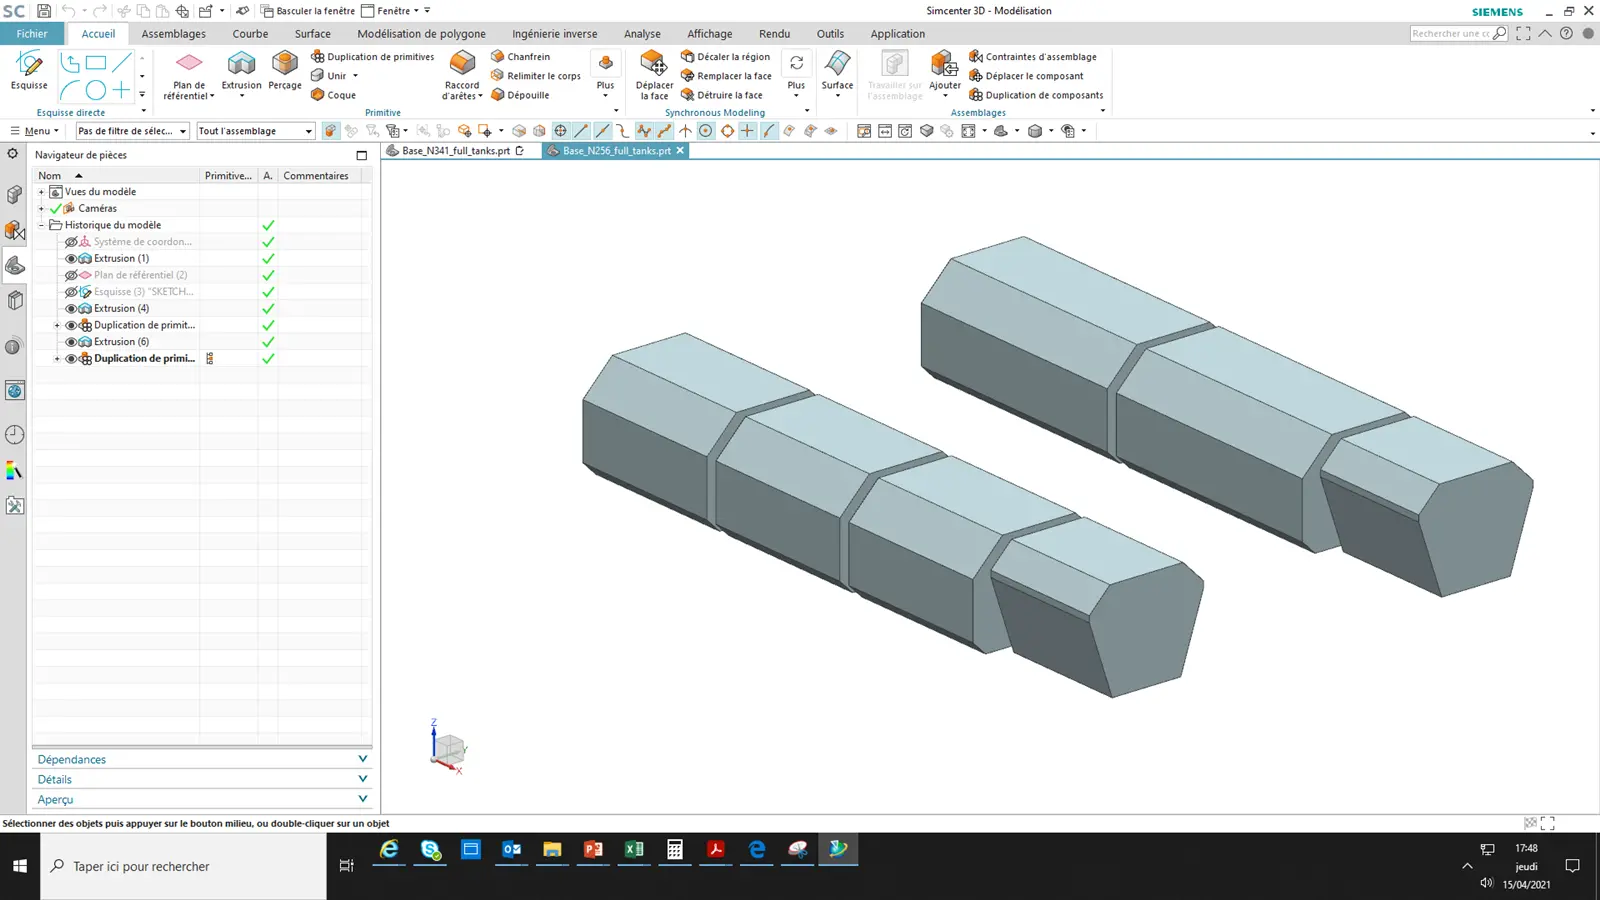Hide Extrusion (1) via eye icon

click(71, 258)
